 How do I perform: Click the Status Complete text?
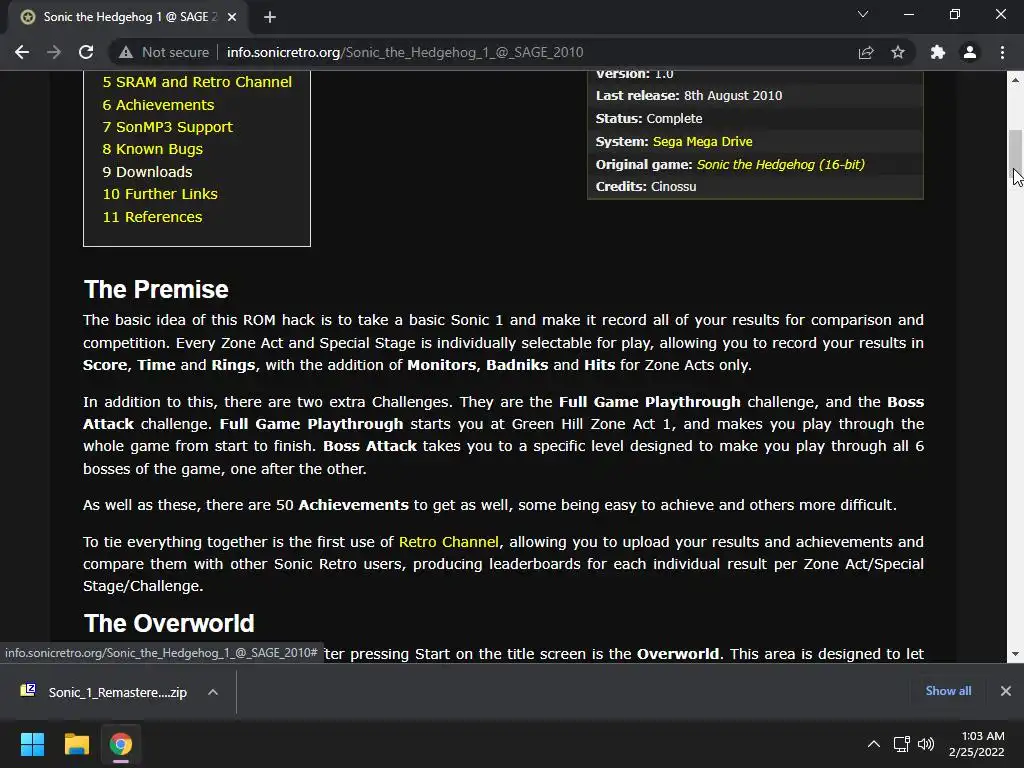click(648, 118)
